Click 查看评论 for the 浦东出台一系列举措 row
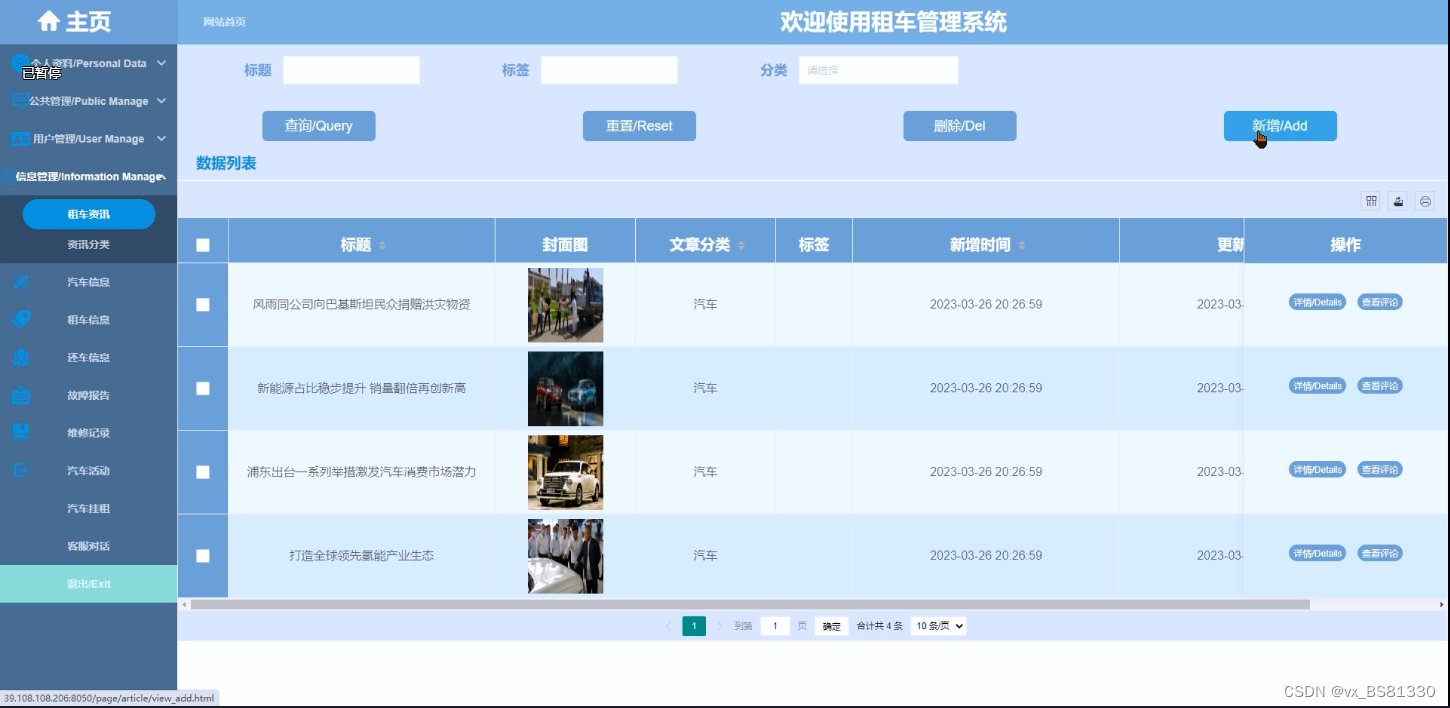The width and height of the screenshot is (1450, 708). [1380, 470]
